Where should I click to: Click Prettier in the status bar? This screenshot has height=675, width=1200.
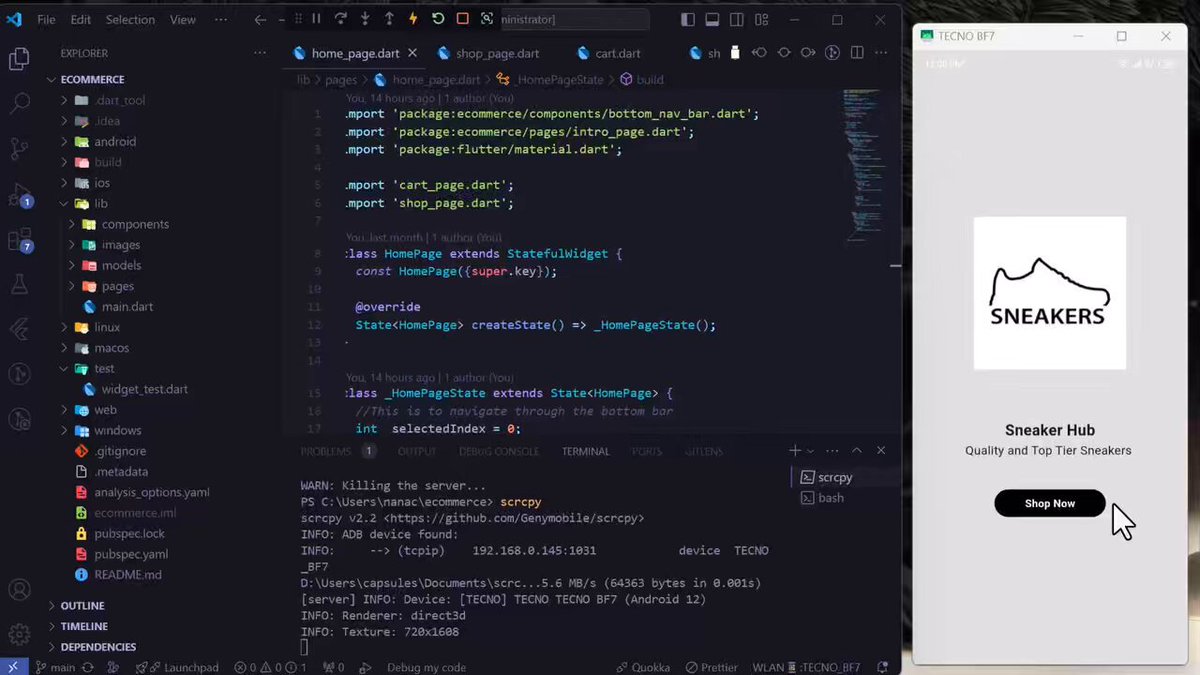coord(712,667)
